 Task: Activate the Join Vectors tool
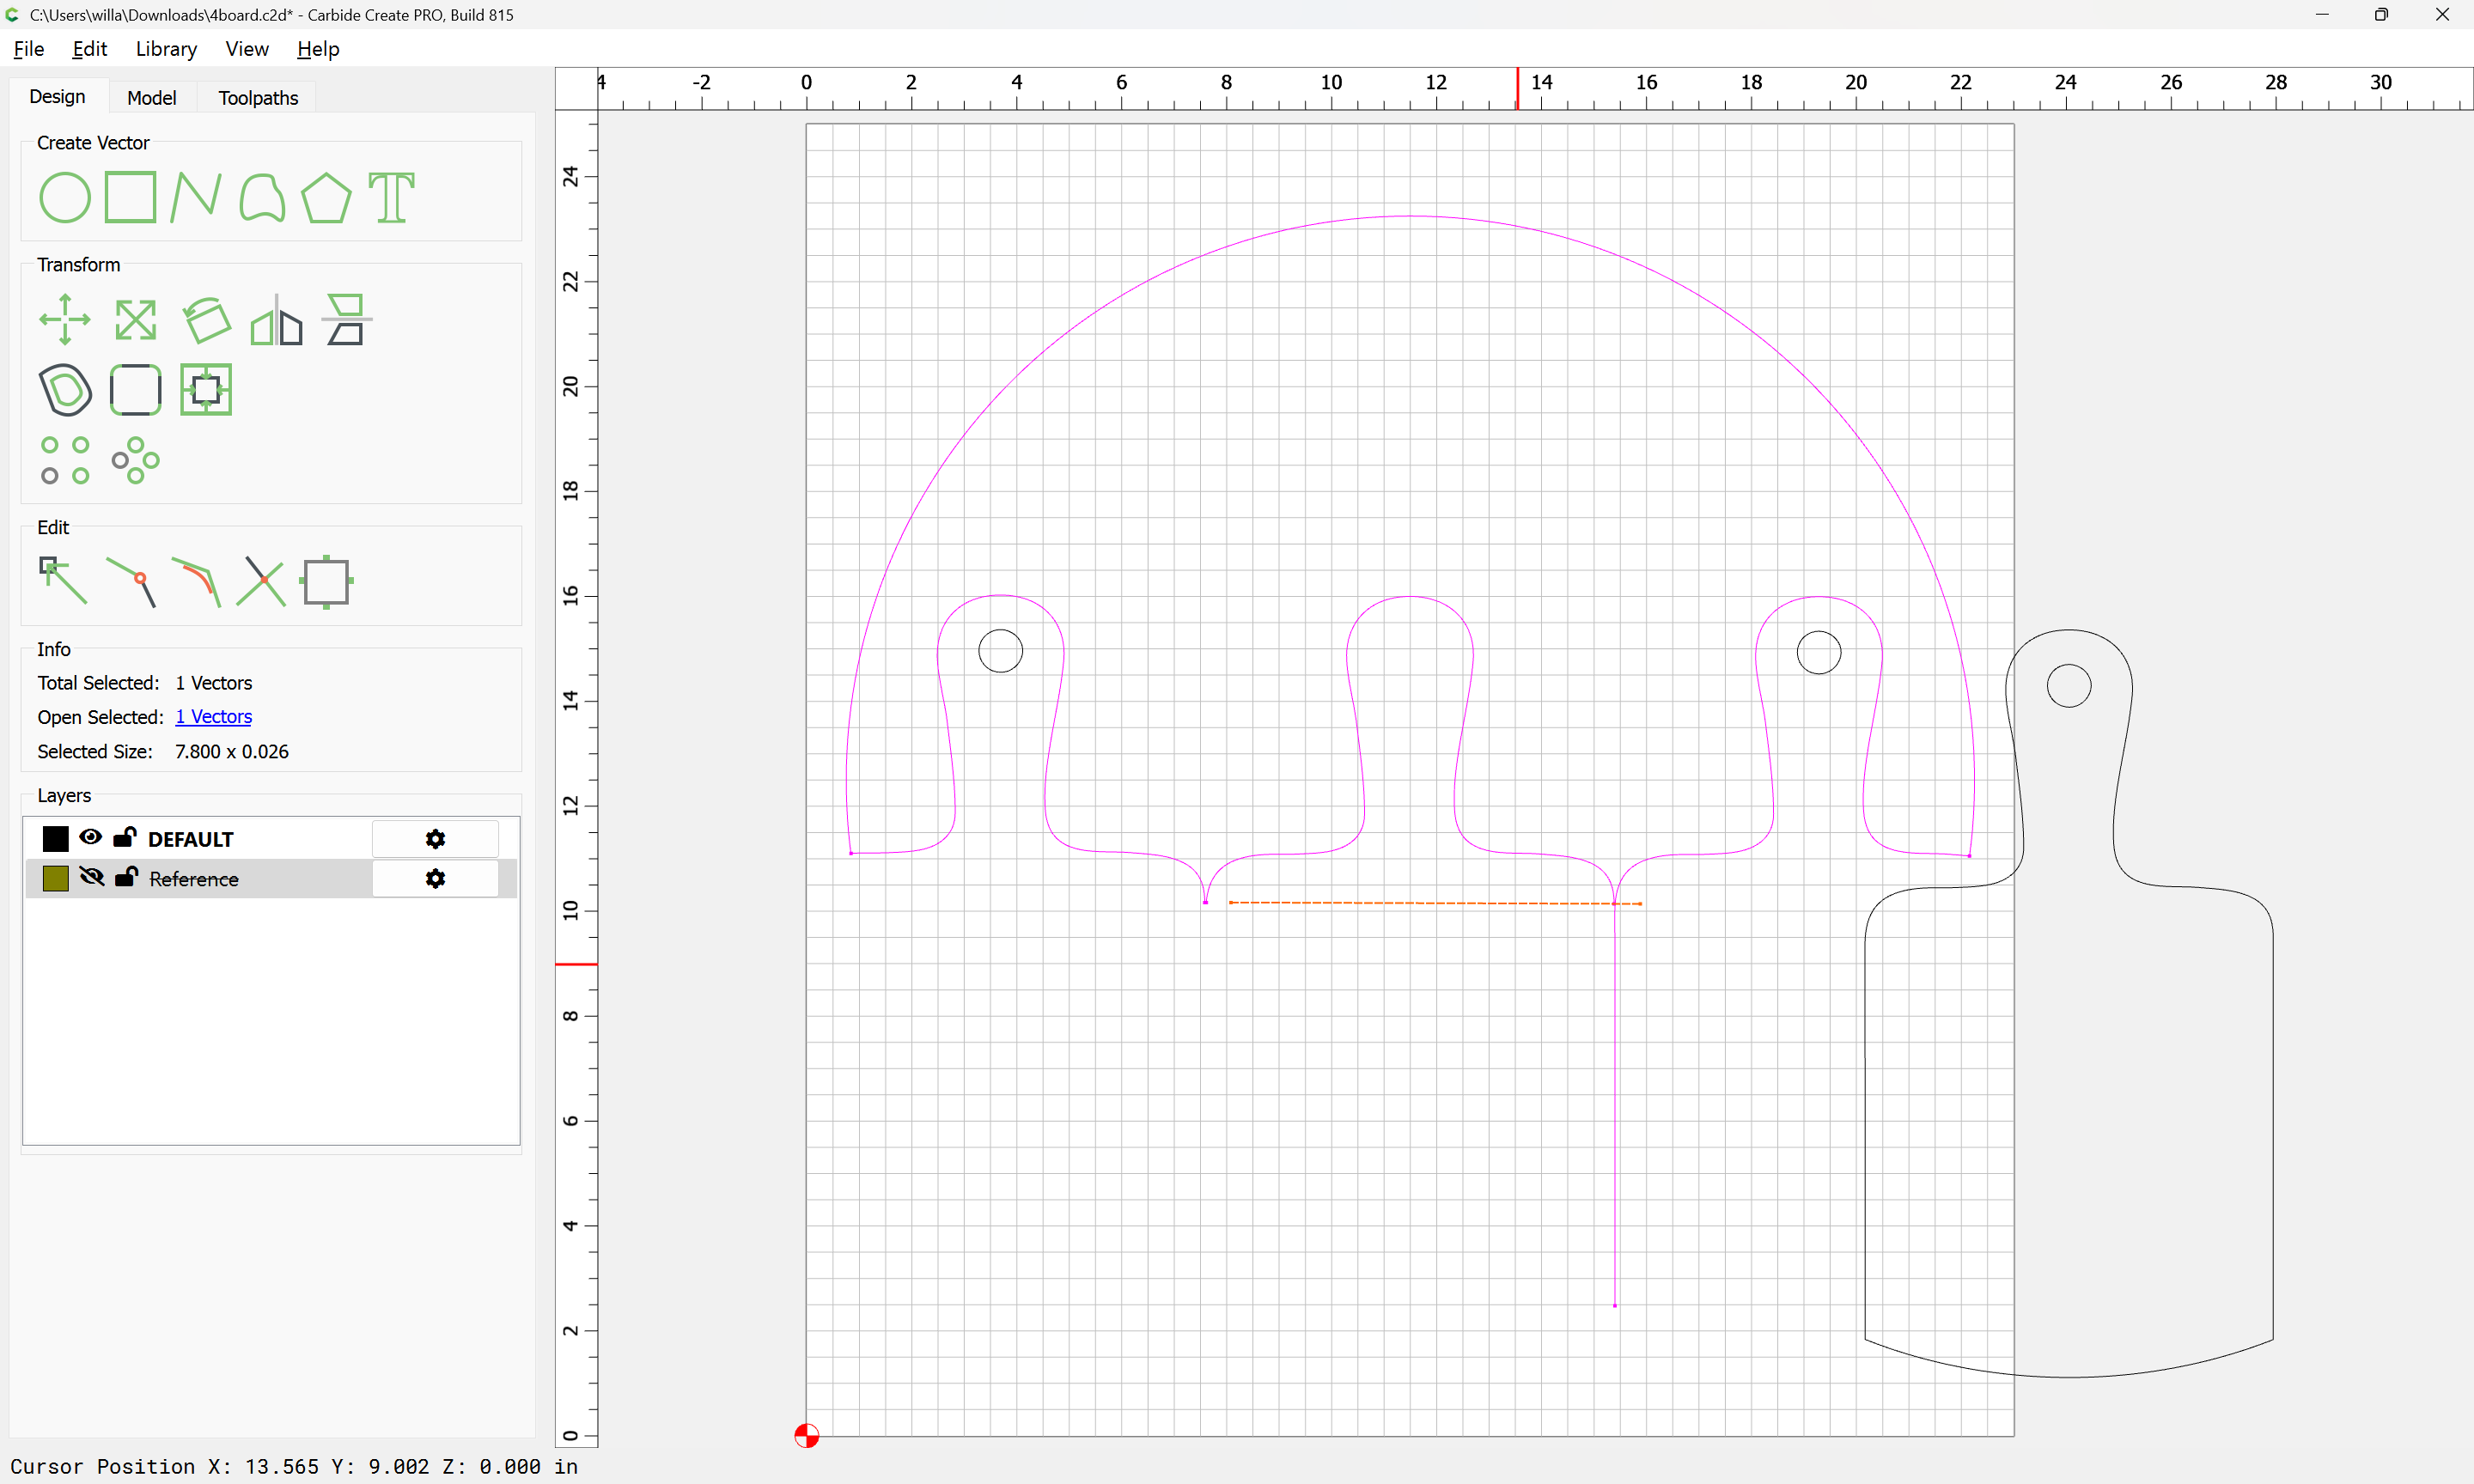tap(131, 581)
